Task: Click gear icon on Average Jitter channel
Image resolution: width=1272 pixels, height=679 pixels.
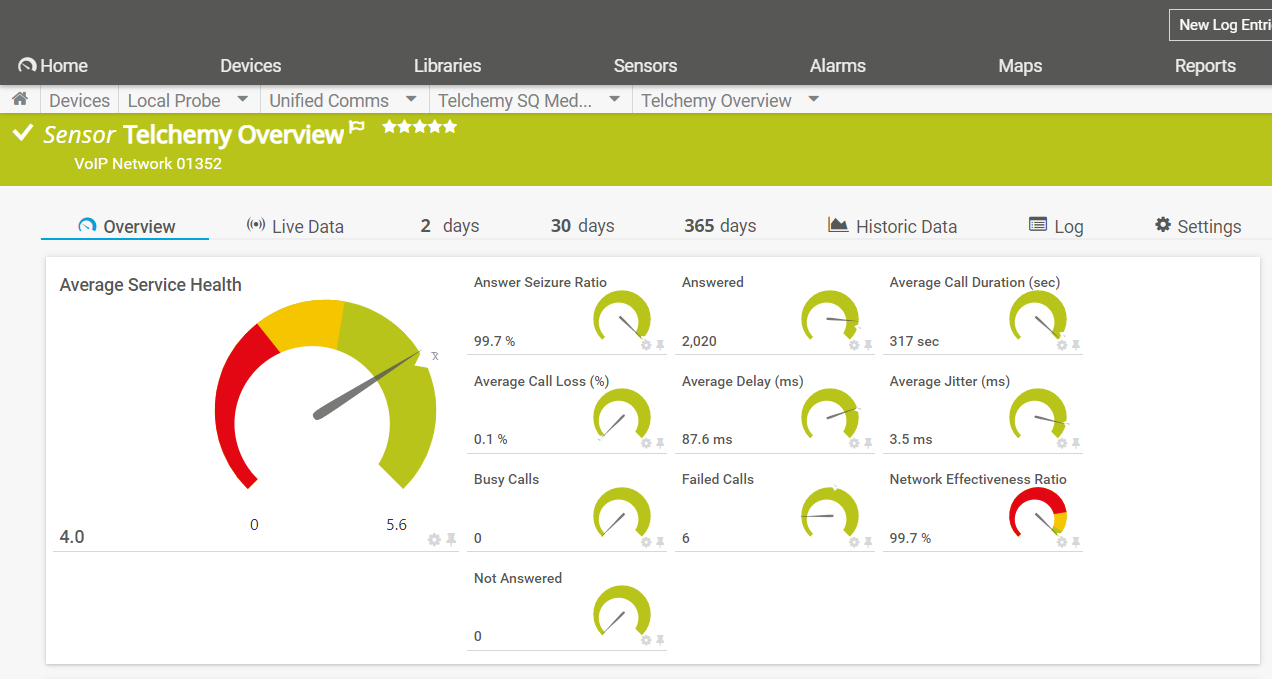Action: click(1062, 443)
